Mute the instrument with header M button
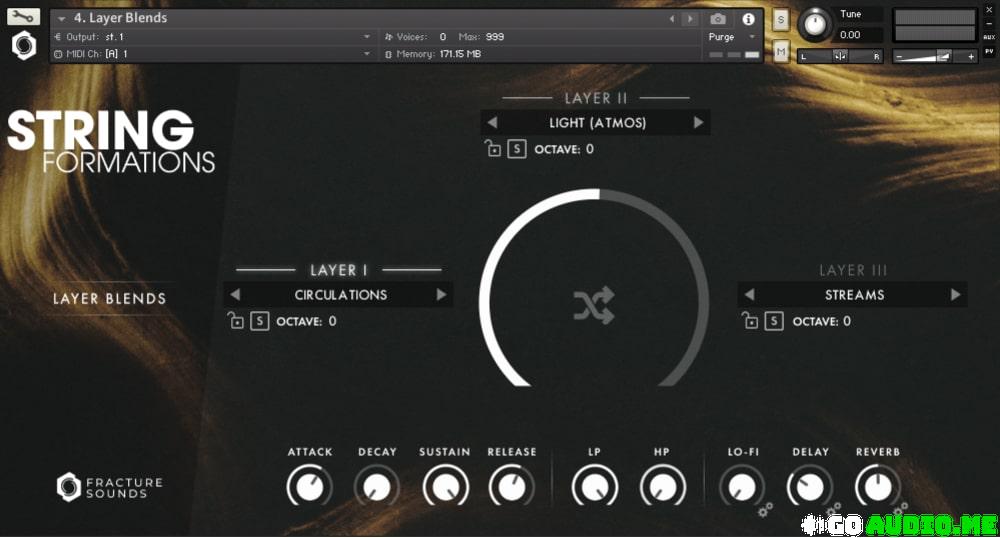Viewport: 1000px width, 538px height. 781,51
